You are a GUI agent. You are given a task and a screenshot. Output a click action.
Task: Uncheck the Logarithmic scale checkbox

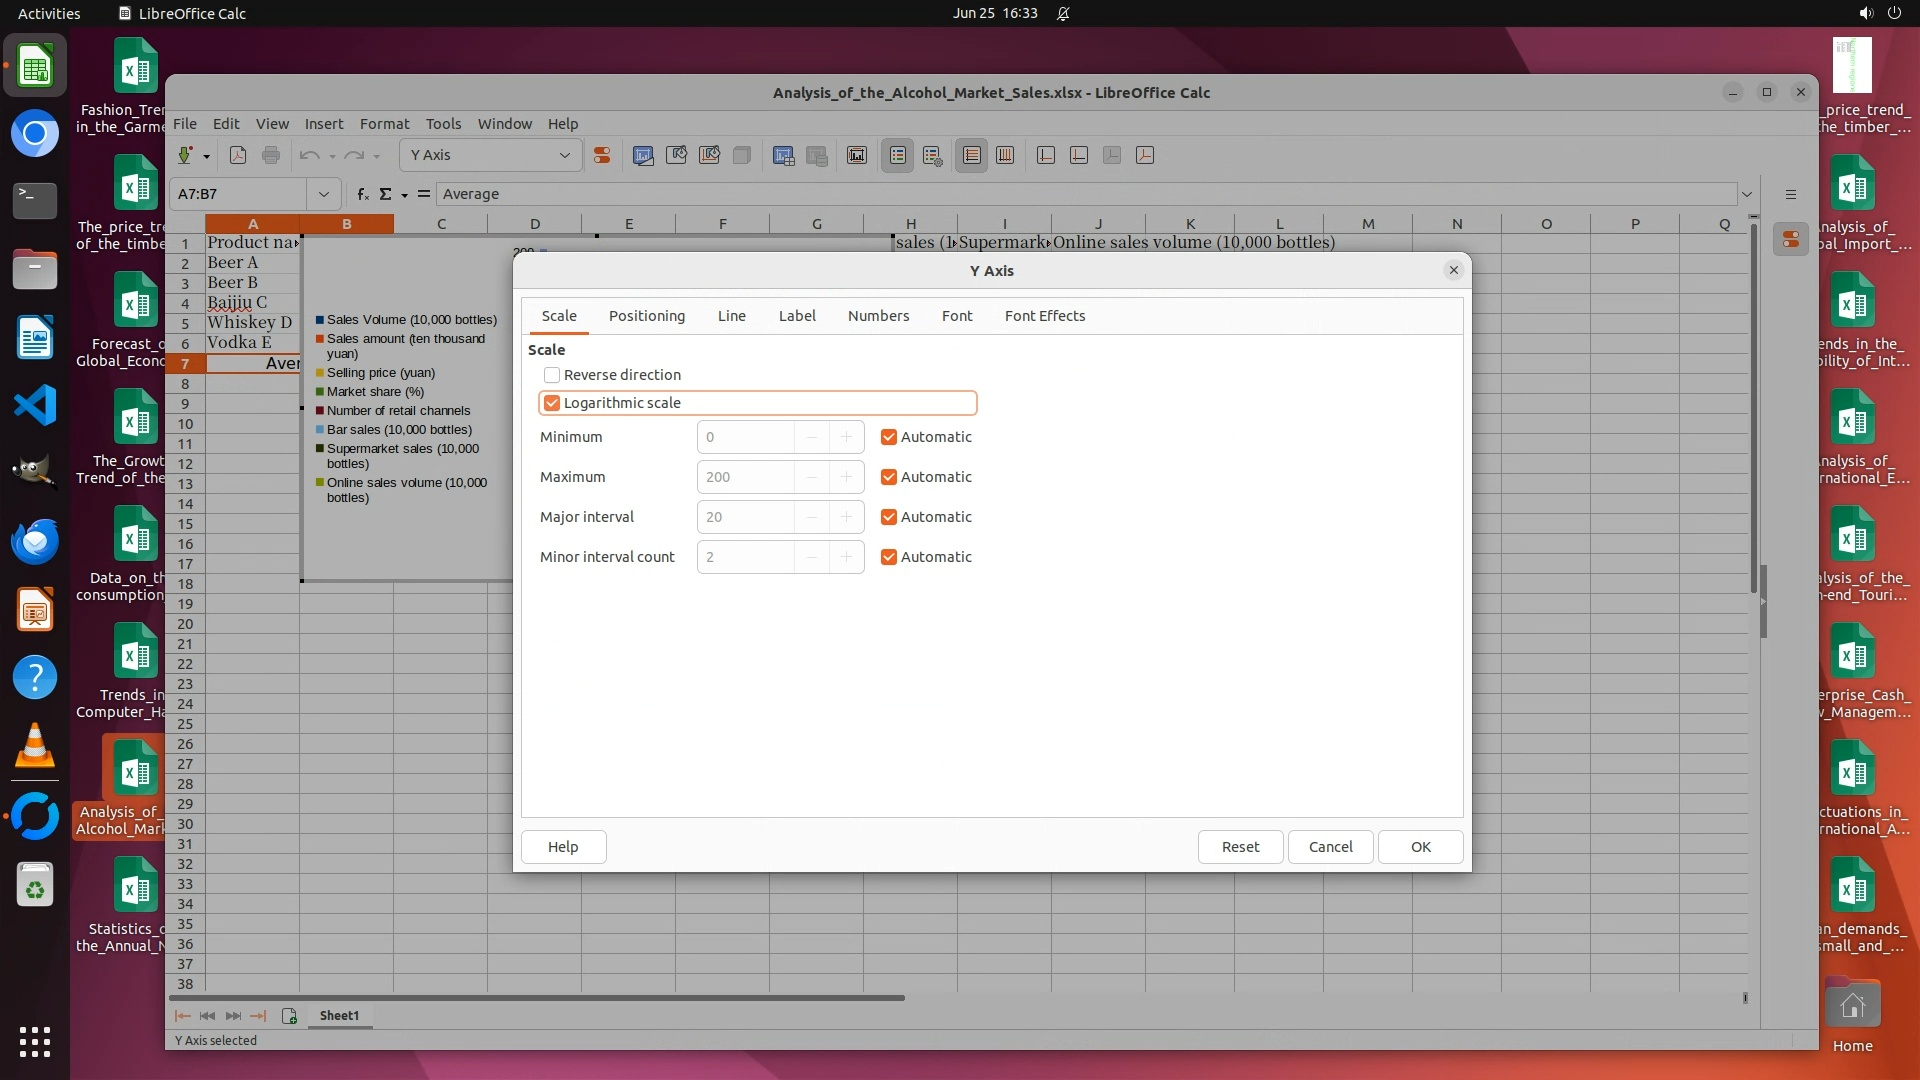[x=552, y=403]
